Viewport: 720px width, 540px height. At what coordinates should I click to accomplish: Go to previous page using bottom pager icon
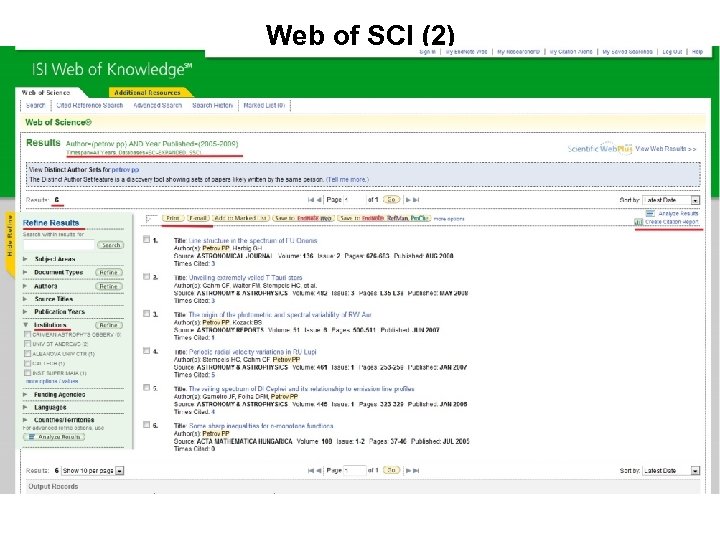point(319,471)
